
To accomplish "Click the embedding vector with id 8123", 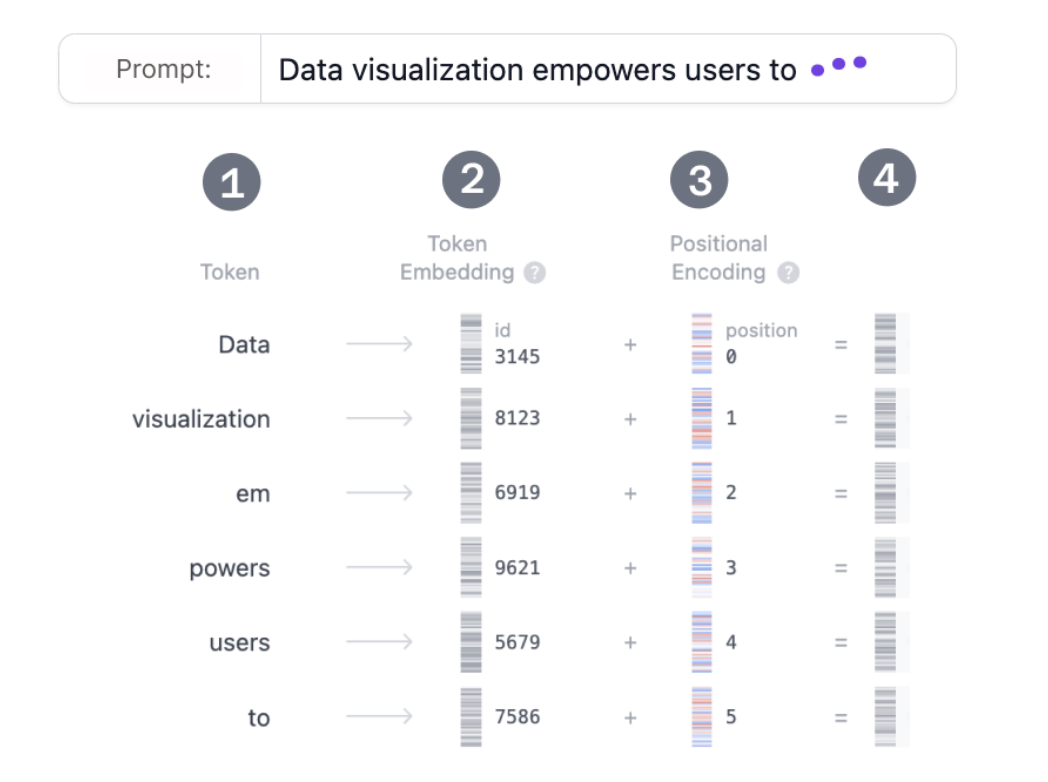I will coord(471,418).
